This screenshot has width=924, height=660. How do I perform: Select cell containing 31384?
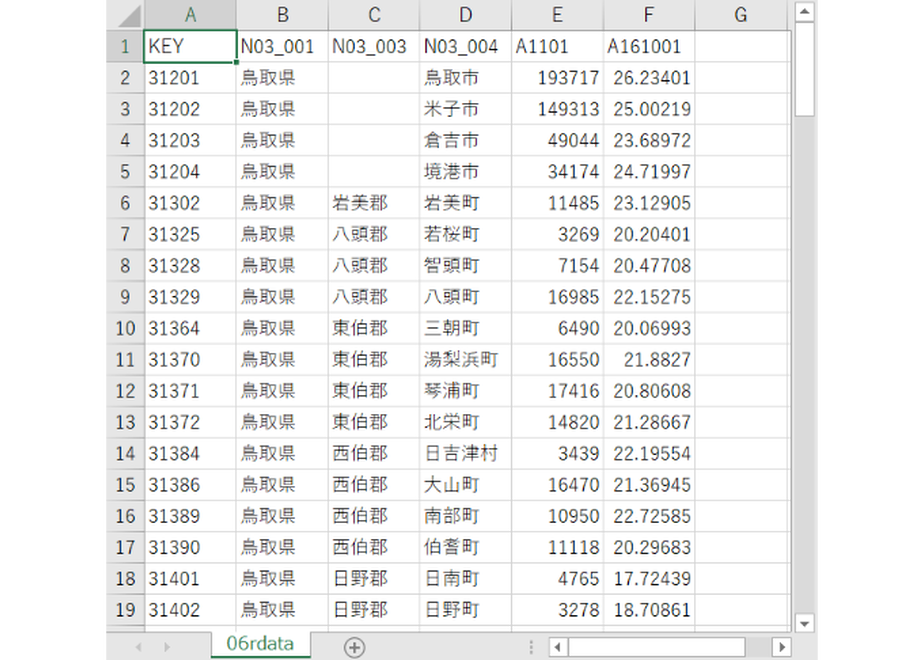[x=190, y=453]
